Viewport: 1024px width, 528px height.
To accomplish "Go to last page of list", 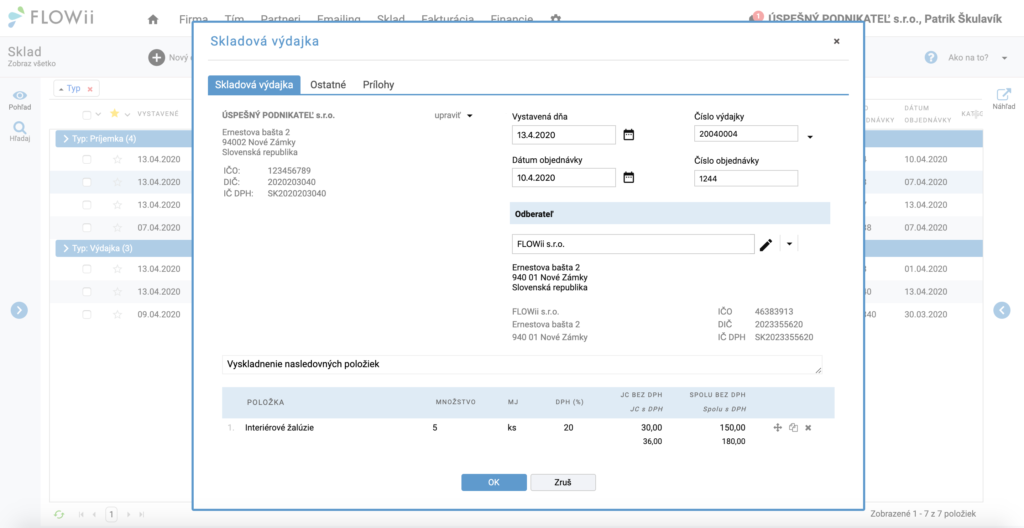I will (x=142, y=514).
